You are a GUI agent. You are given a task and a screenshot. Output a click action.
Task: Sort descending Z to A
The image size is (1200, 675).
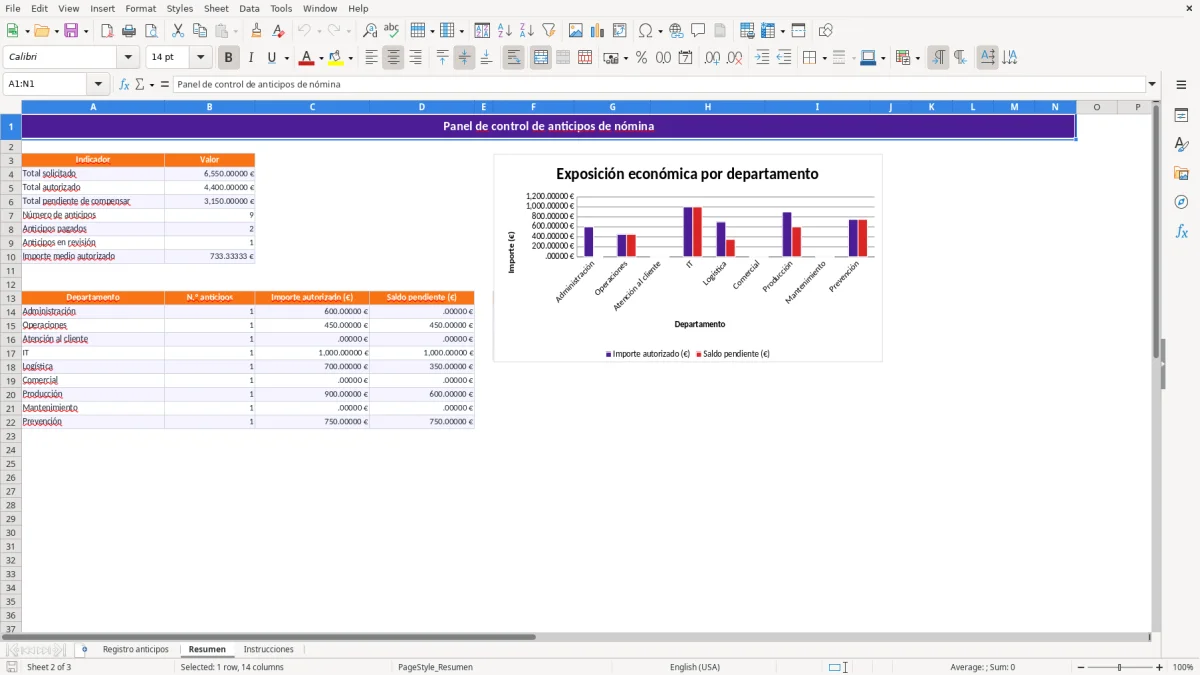point(527,31)
